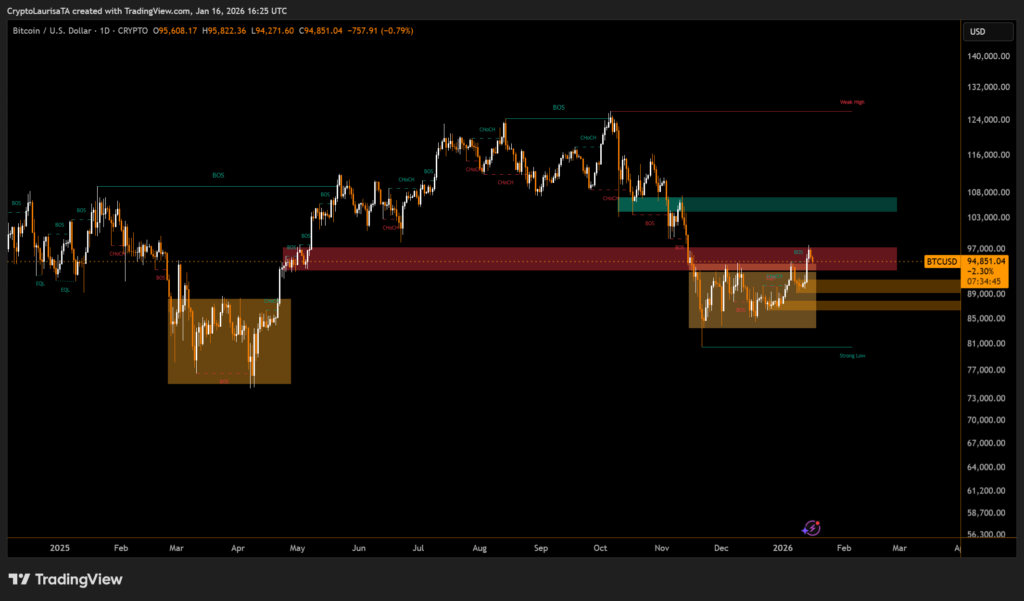Open the USD currency selector
This screenshot has width=1024, height=601.
(977, 31)
